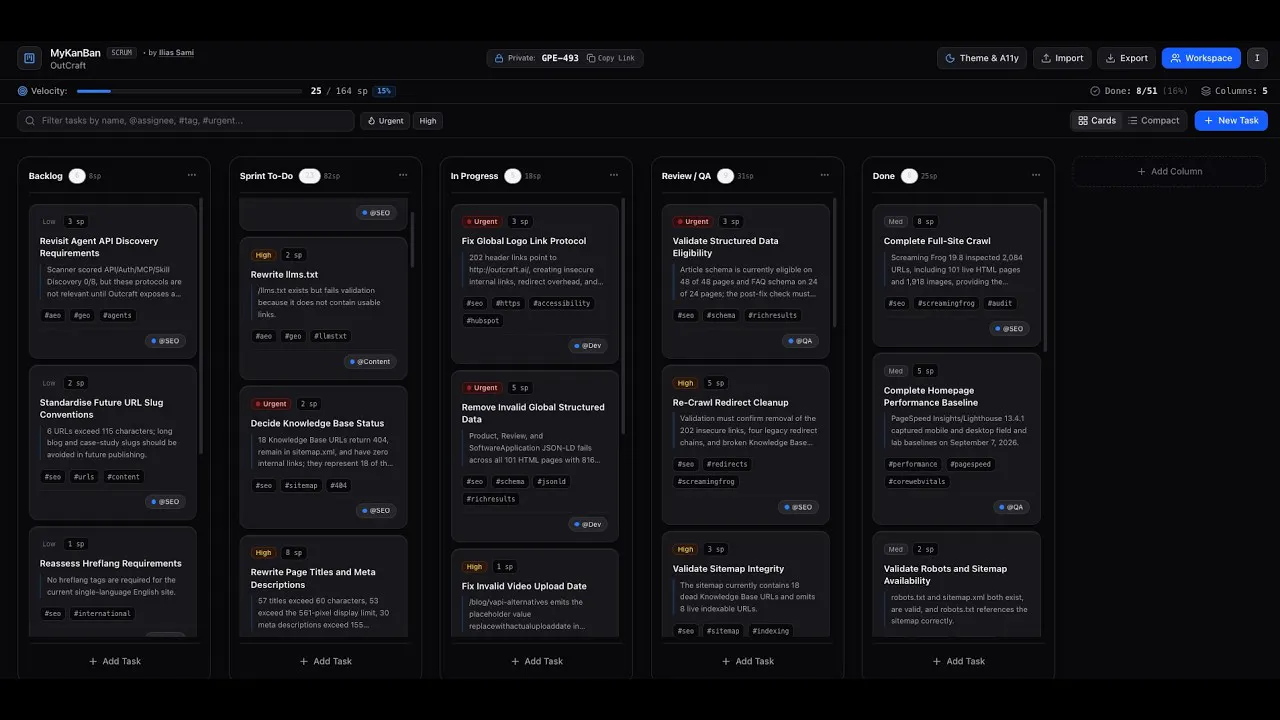Click the Sprint To-Do count badge
Screen dimensions: 1280x720
pyautogui.click(x=310, y=176)
